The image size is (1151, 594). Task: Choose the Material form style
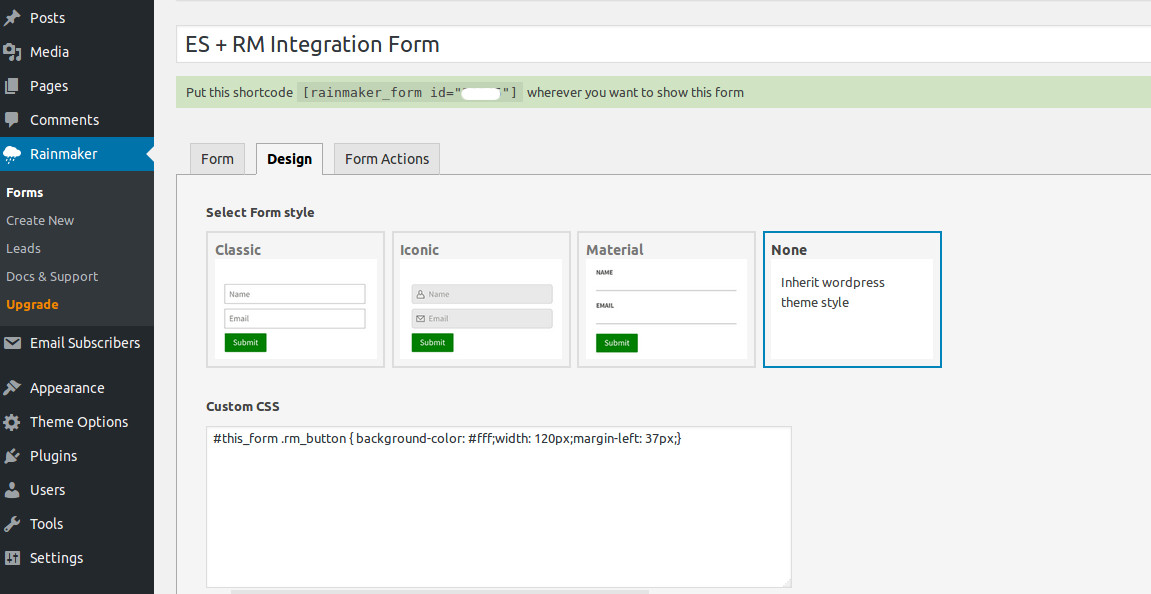(667, 300)
